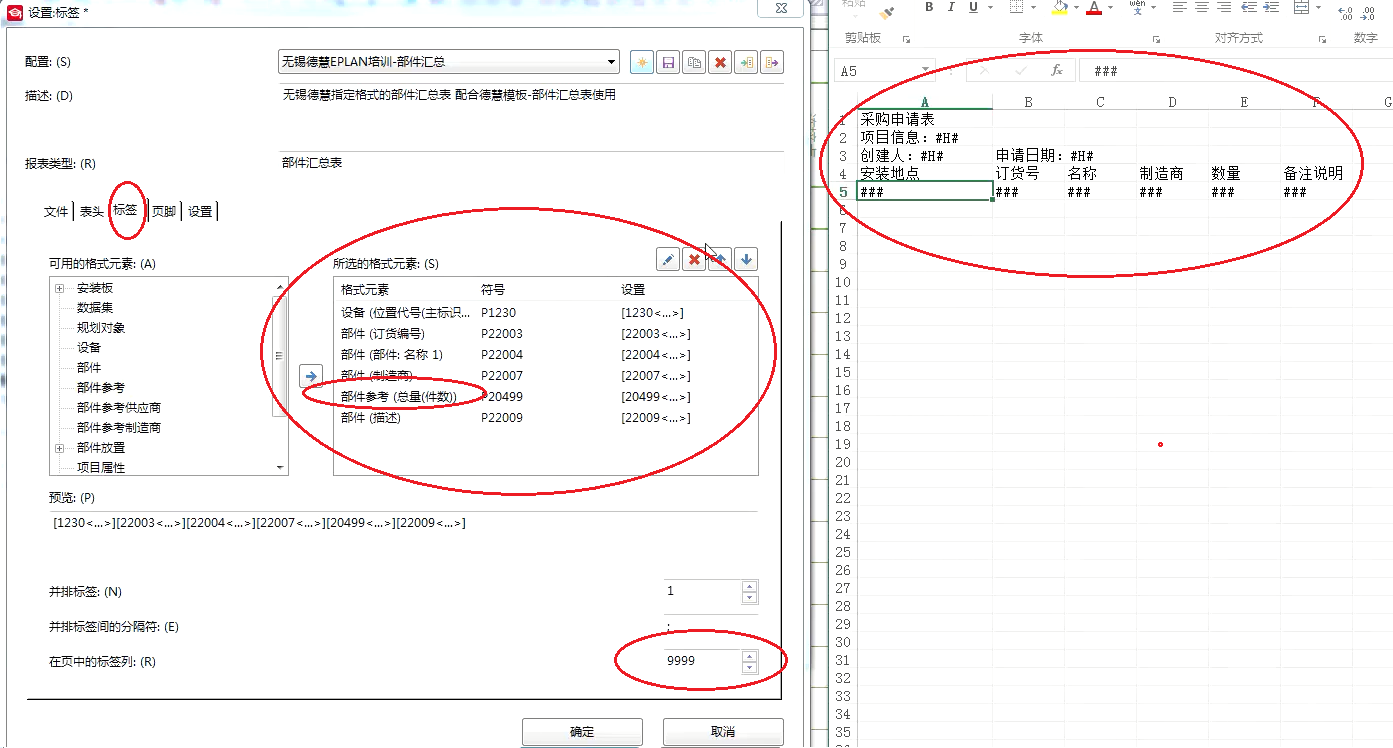Viewport: 1393px width, 748px height.
Task: Move the selected format element down
Action: [x=746, y=259]
